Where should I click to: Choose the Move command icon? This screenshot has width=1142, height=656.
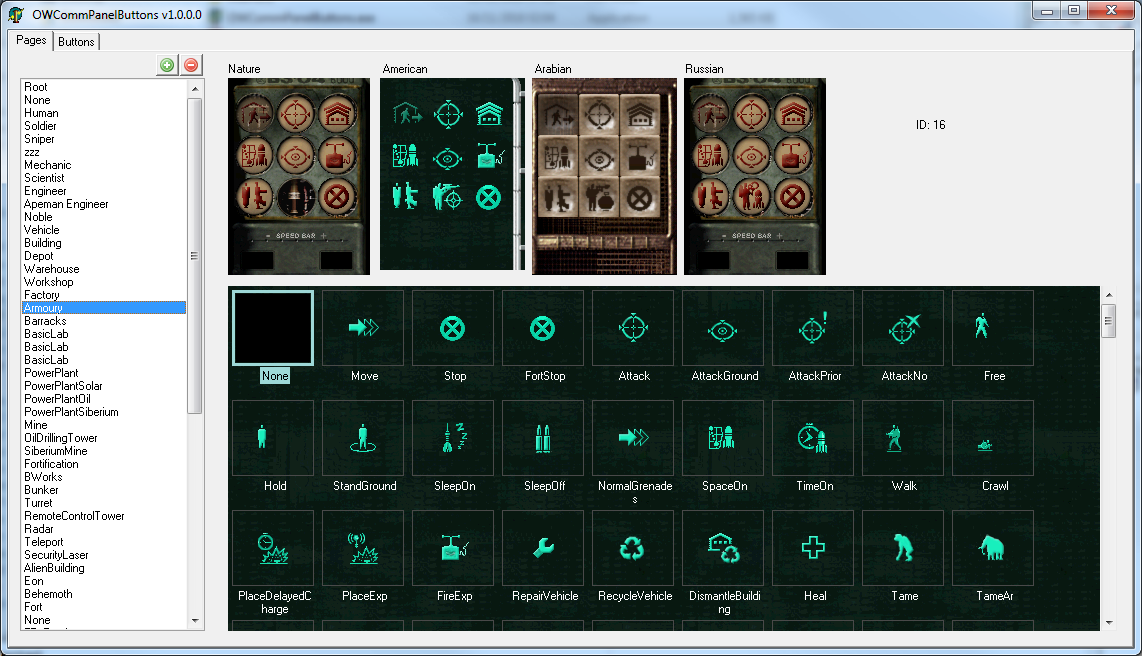(x=363, y=328)
